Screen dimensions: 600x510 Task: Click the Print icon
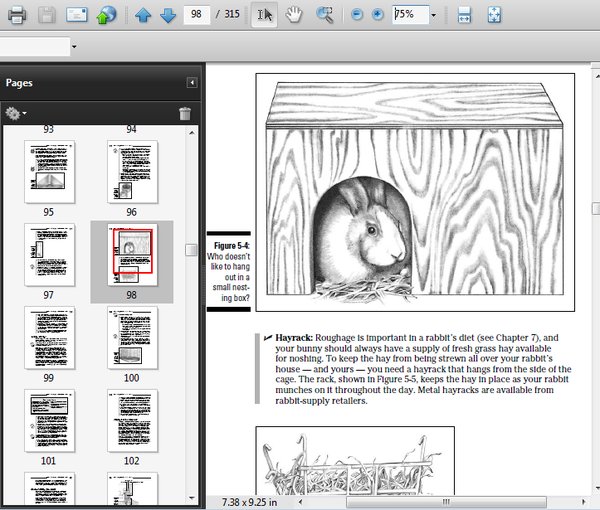point(17,15)
